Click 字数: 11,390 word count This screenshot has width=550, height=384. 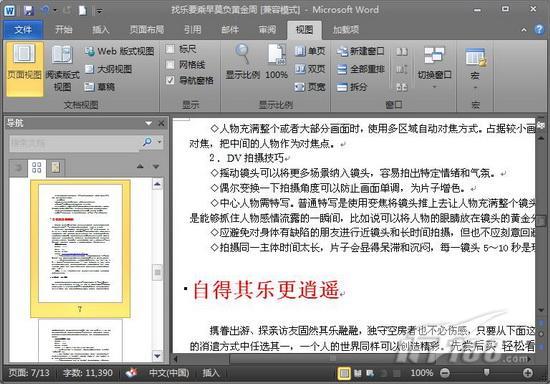[88, 373]
